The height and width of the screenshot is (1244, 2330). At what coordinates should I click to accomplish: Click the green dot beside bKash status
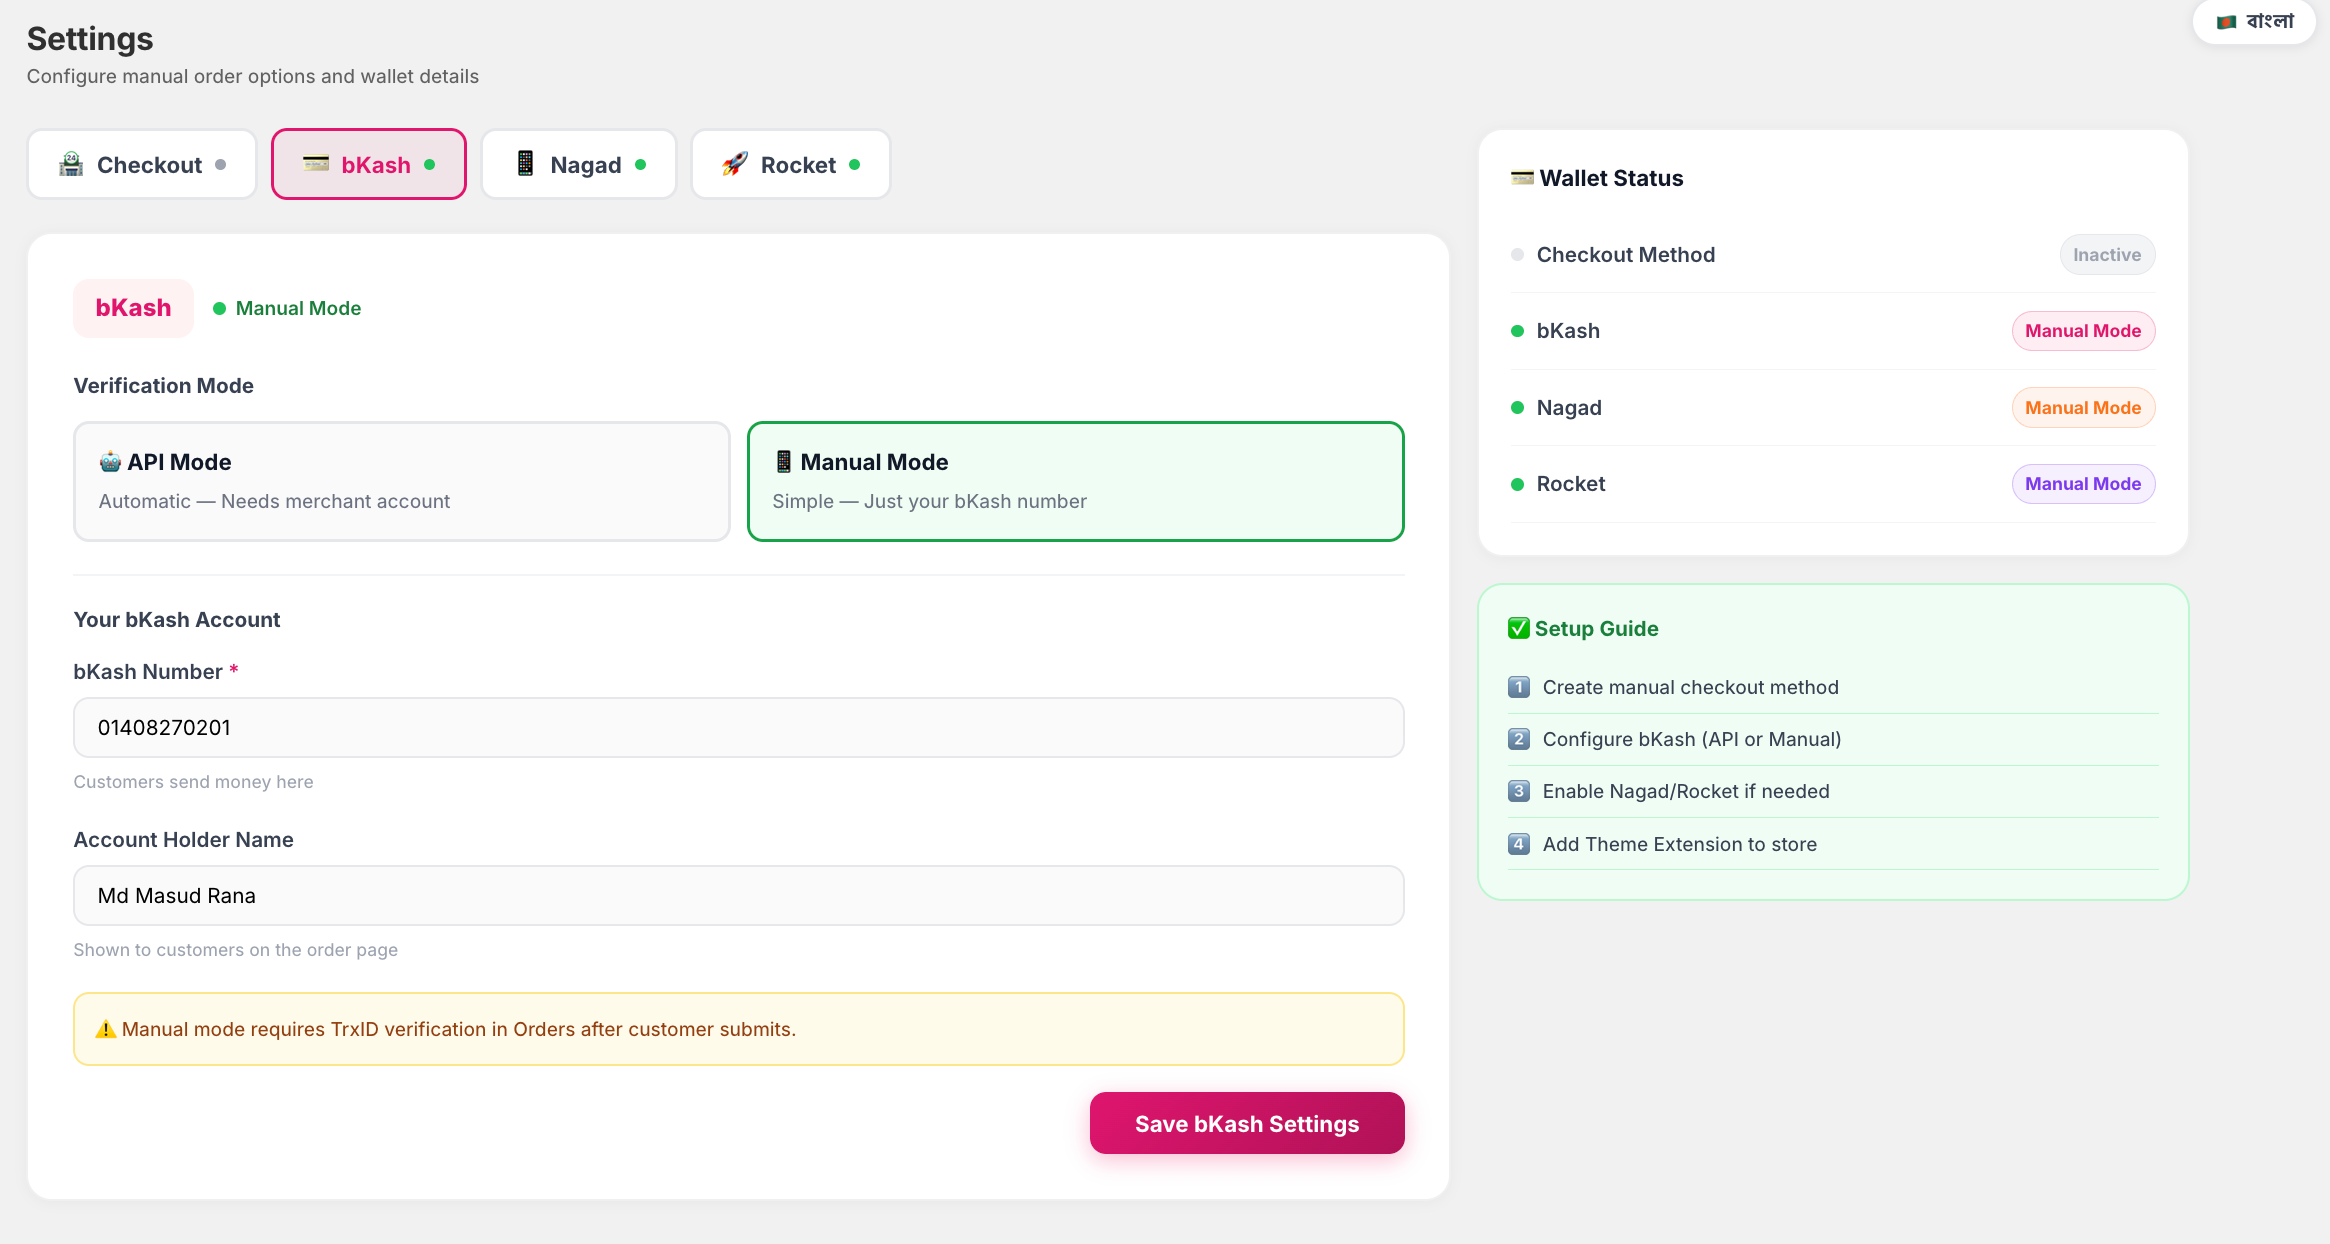click(1517, 331)
